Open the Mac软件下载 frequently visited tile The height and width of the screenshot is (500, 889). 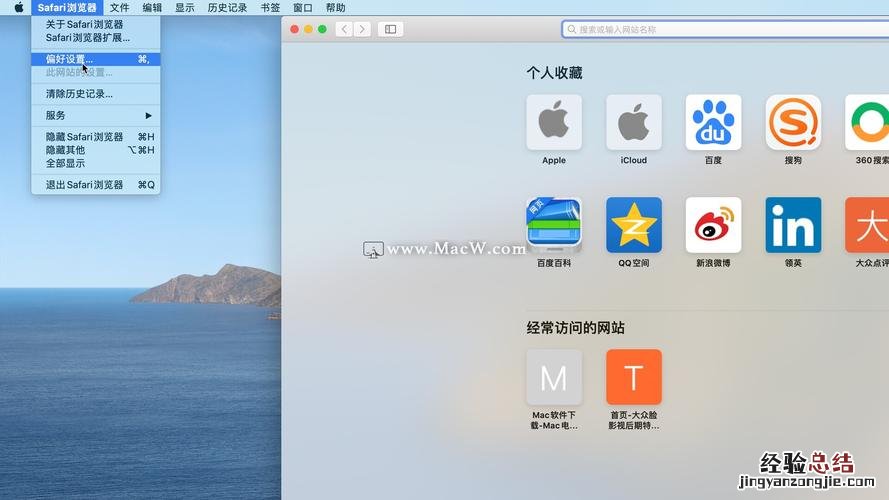click(x=554, y=377)
